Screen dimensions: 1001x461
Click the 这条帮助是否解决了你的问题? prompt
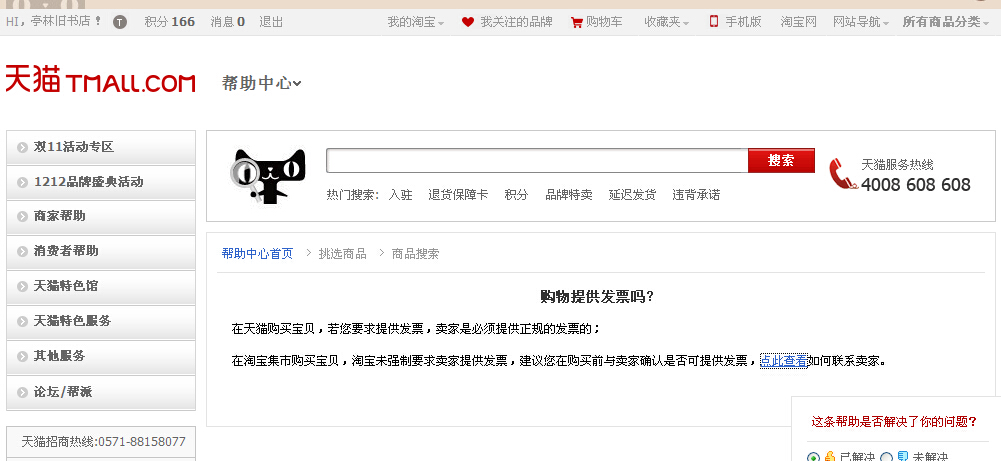point(894,422)
